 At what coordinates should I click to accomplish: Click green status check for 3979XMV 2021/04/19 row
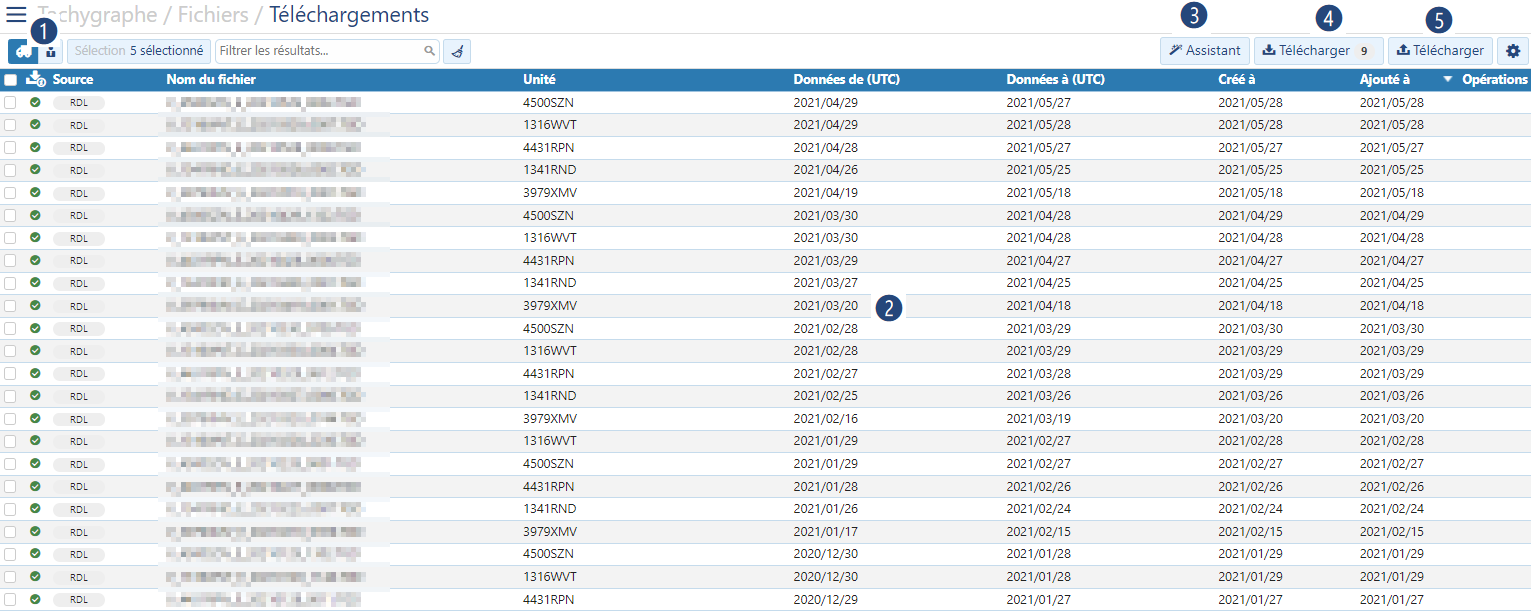[35, 192]
